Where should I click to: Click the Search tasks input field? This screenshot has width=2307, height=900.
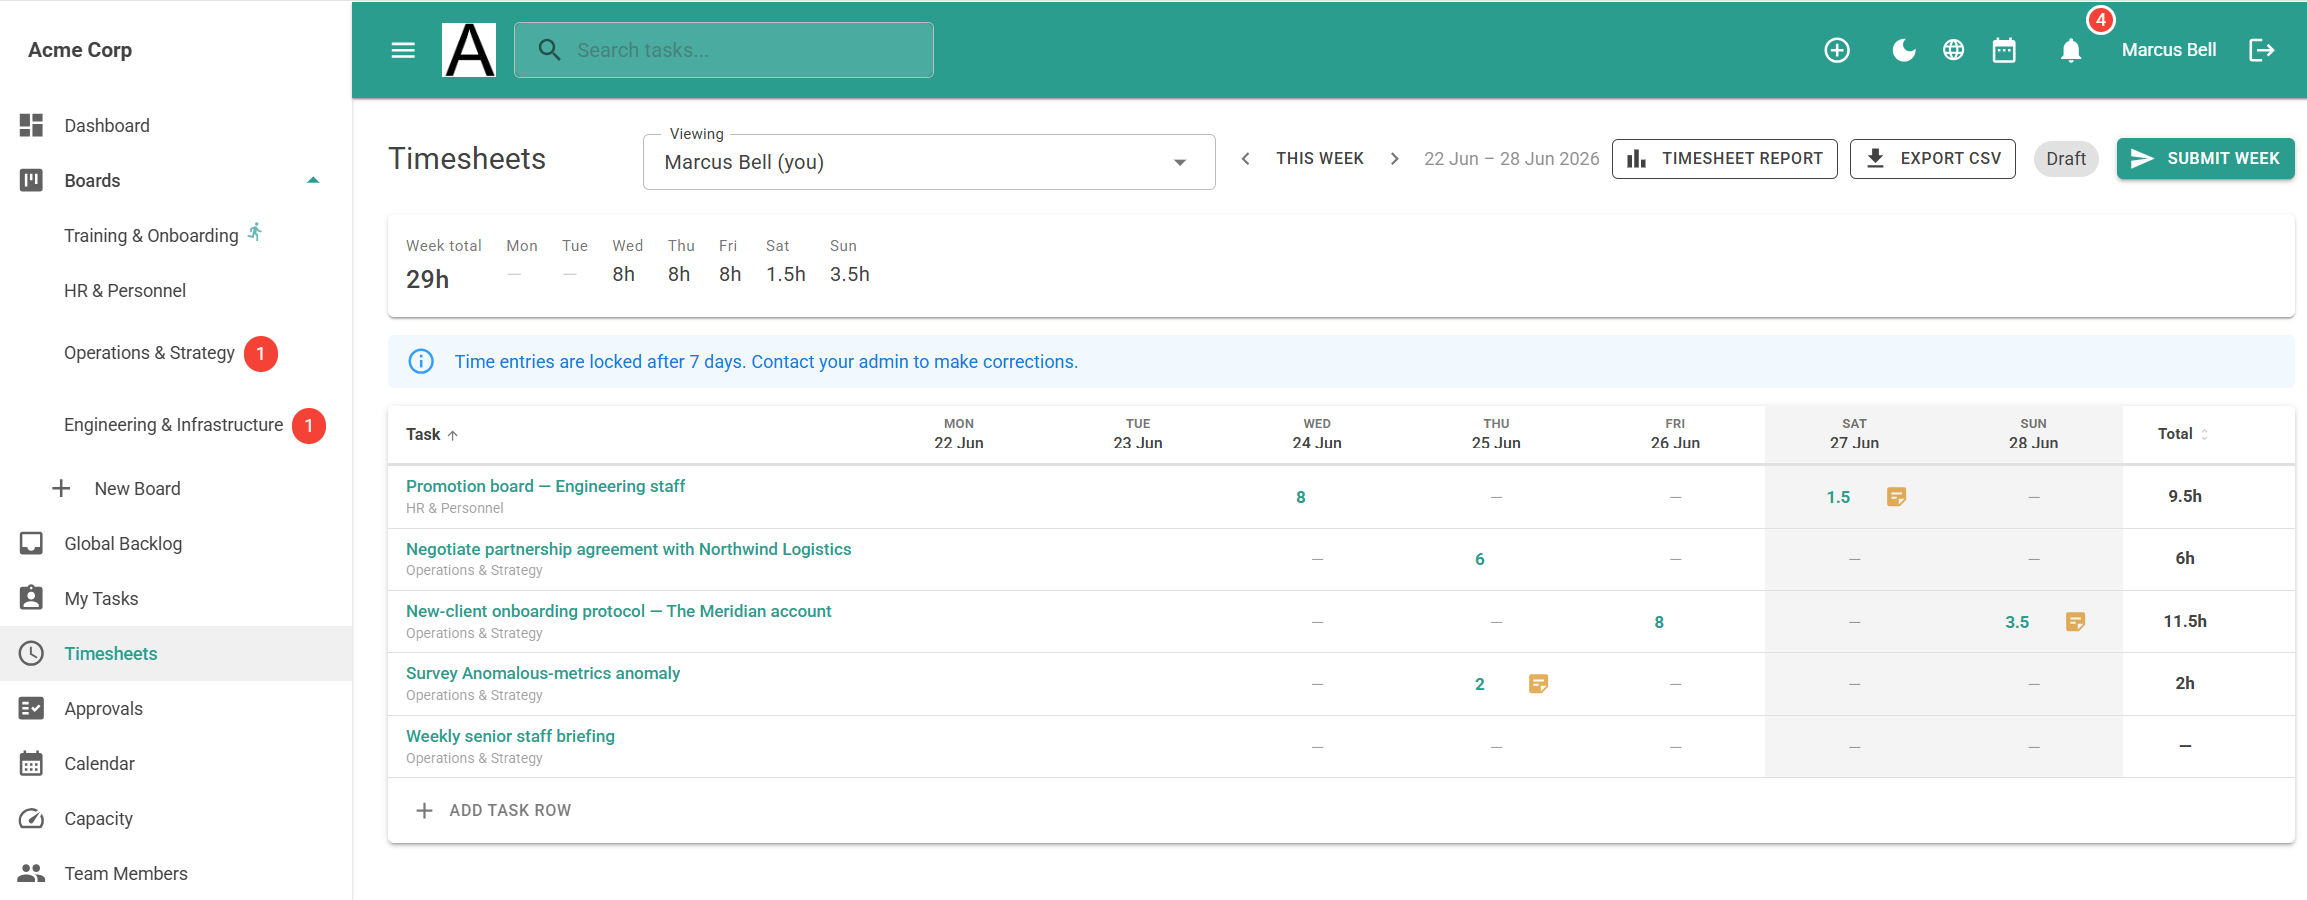coord(724,50)
